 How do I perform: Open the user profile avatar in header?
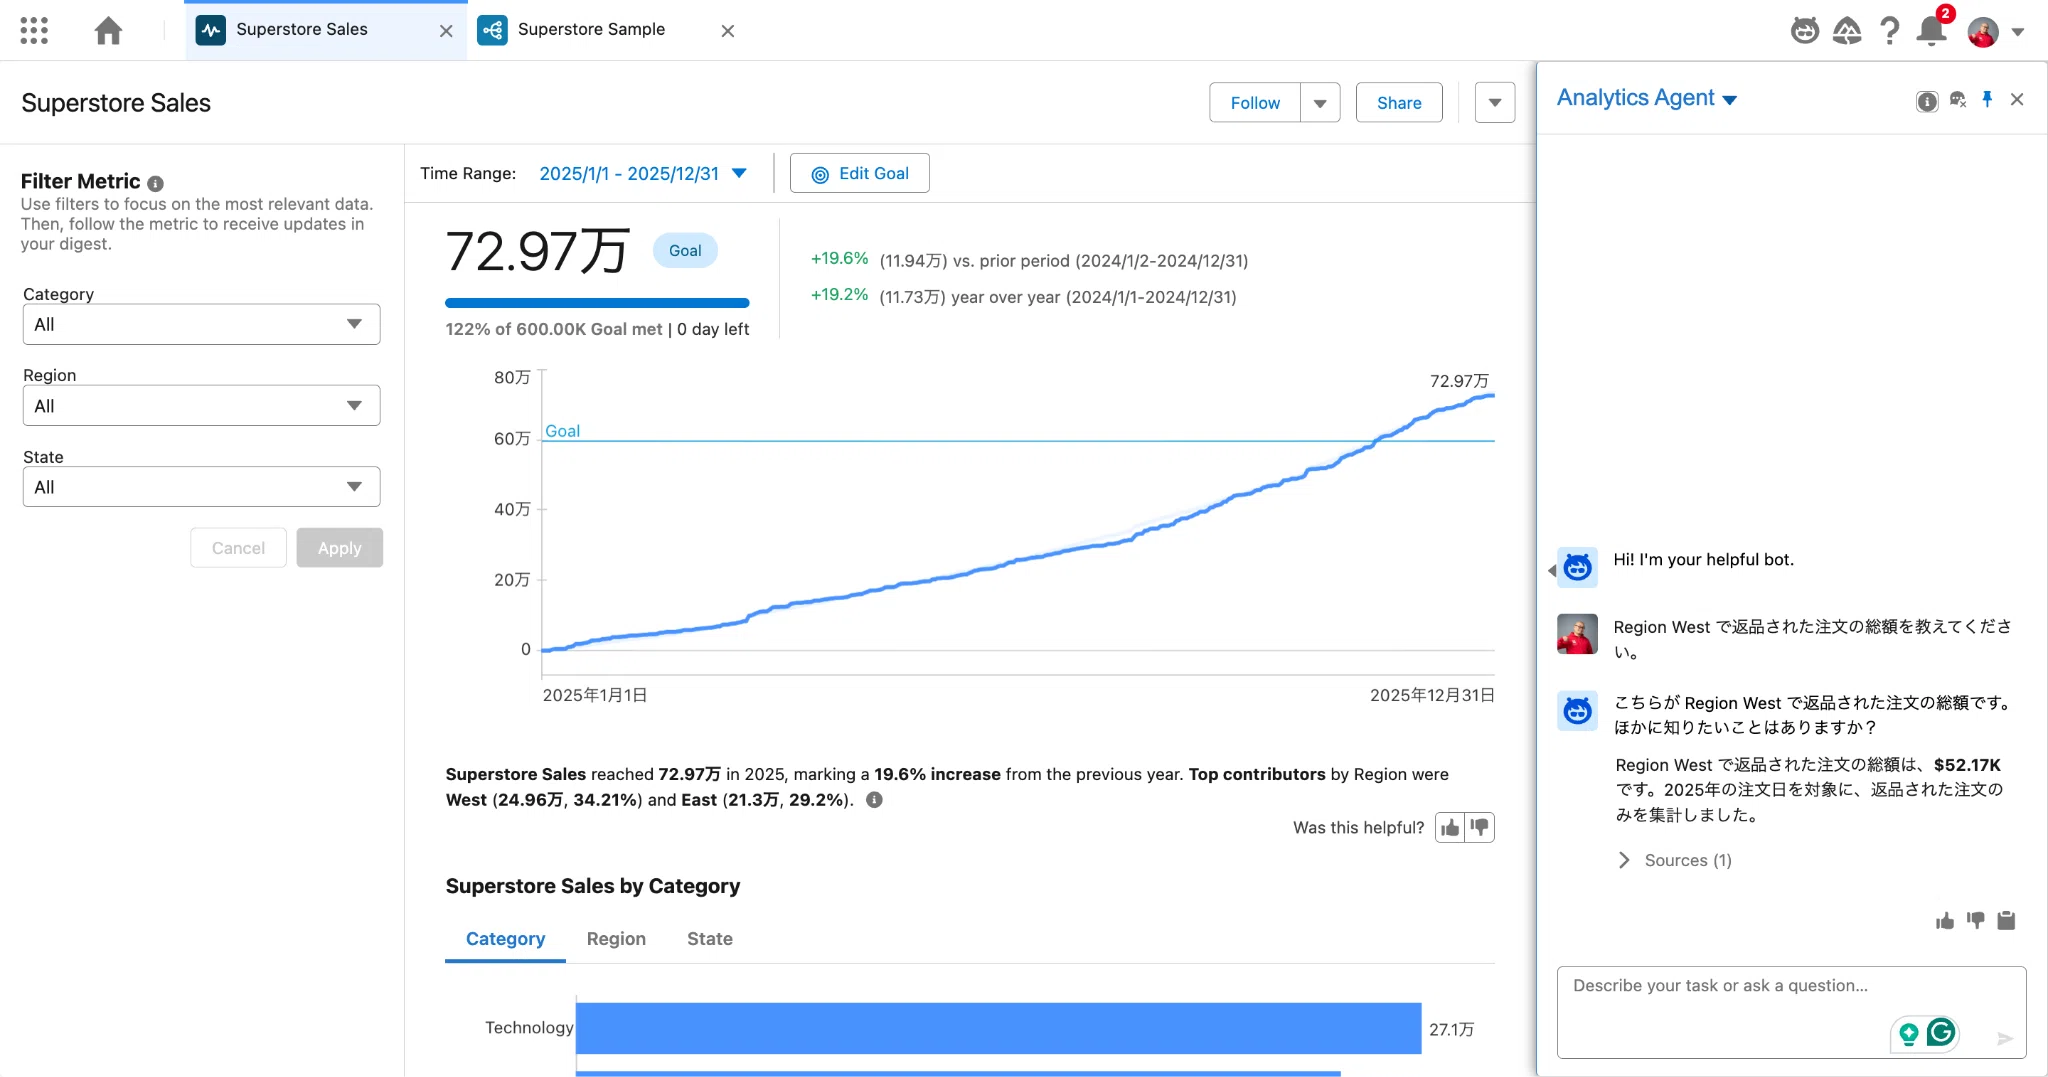click(1983, 32)
